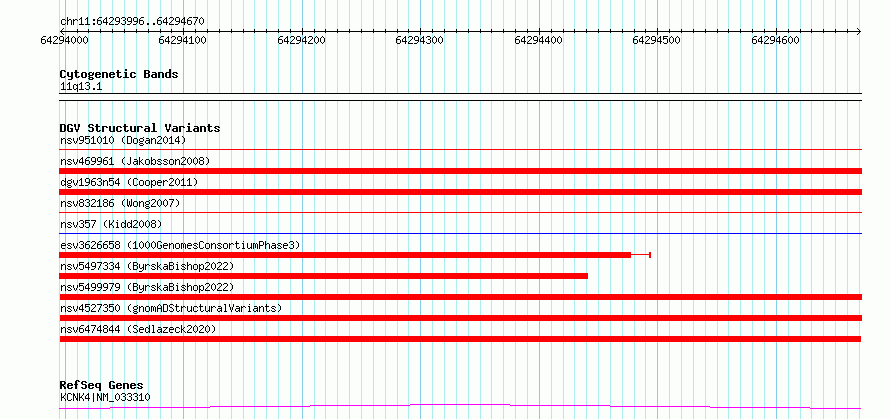Click the nsv5497334 (ByrskaBishop2022) label

[147, 266]
